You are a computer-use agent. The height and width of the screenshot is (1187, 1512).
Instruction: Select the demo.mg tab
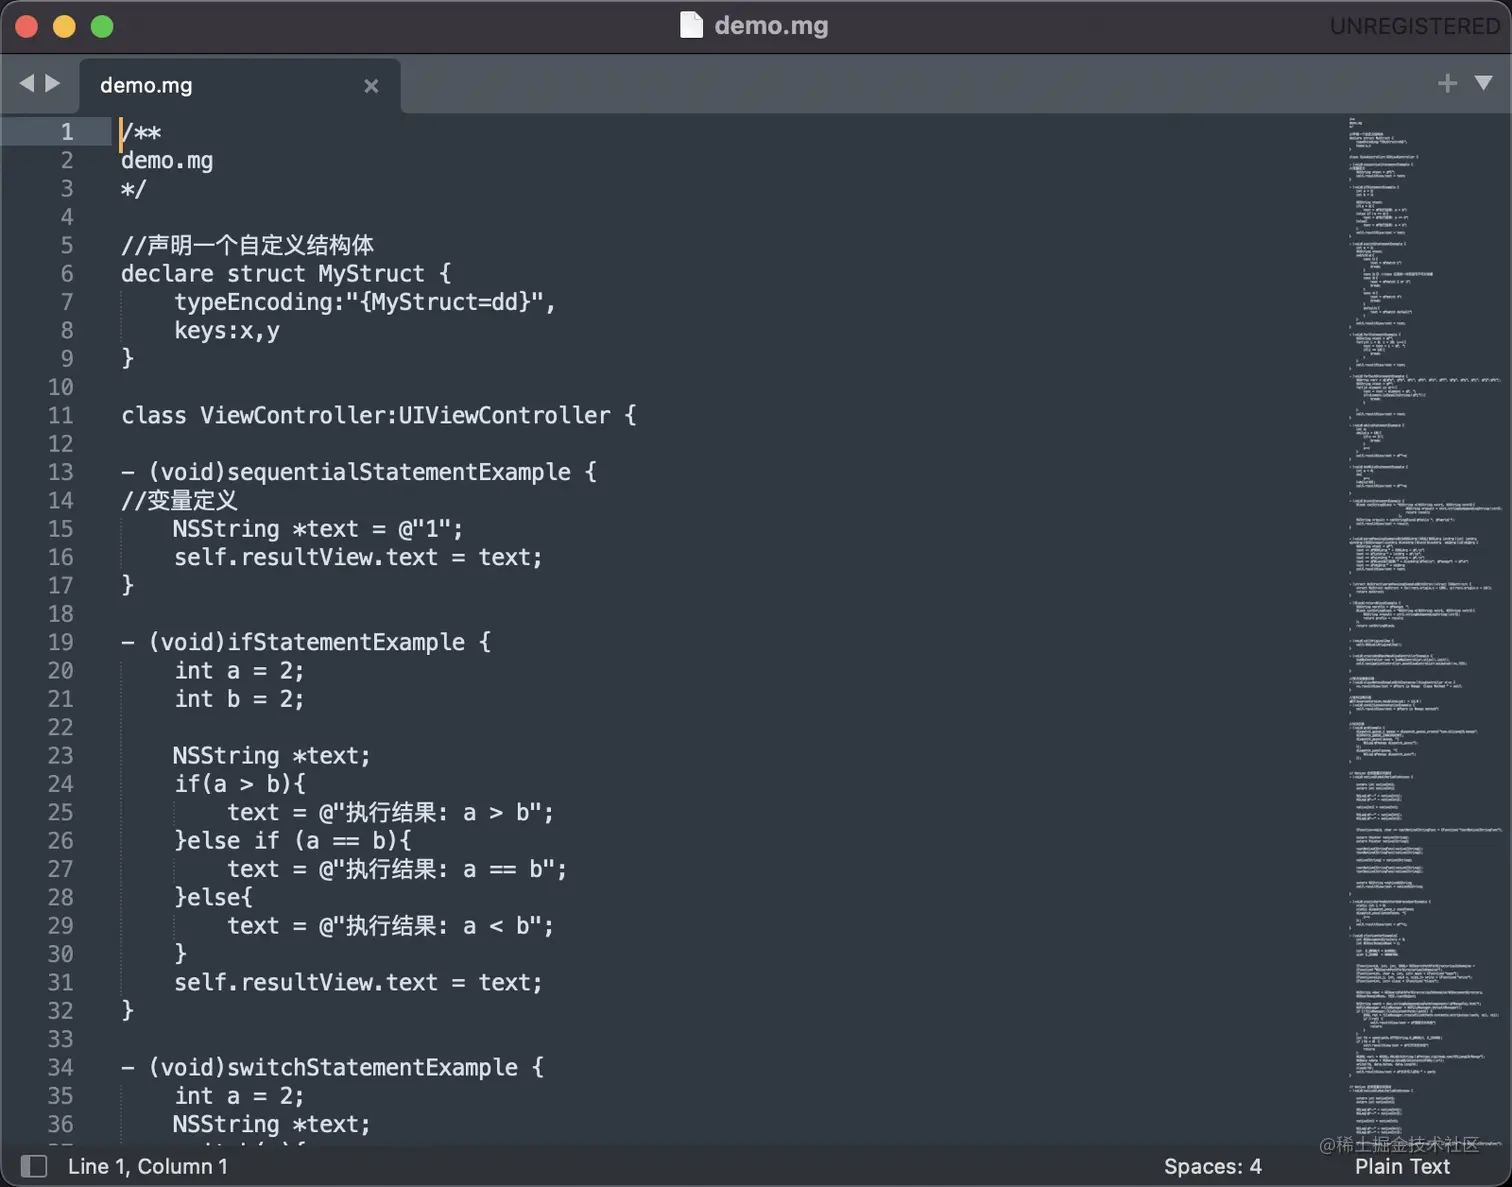click(x=240, y=86)
